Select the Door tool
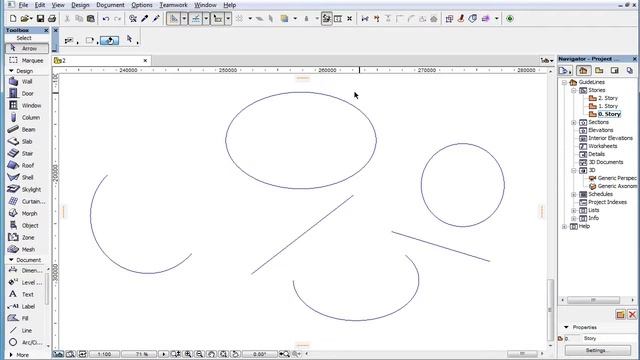640x360 pixels. pyautogui.click(x=27, y=93)
